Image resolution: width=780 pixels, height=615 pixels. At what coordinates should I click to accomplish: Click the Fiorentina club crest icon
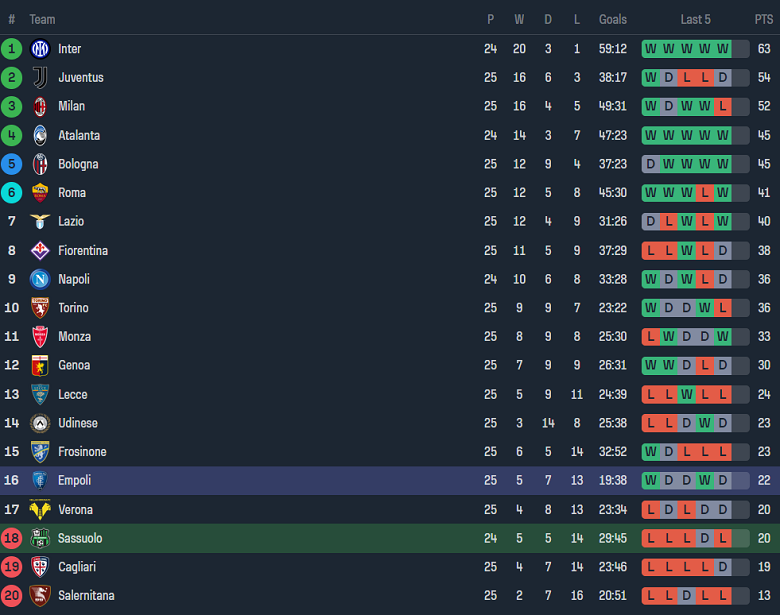pos(40,251)
